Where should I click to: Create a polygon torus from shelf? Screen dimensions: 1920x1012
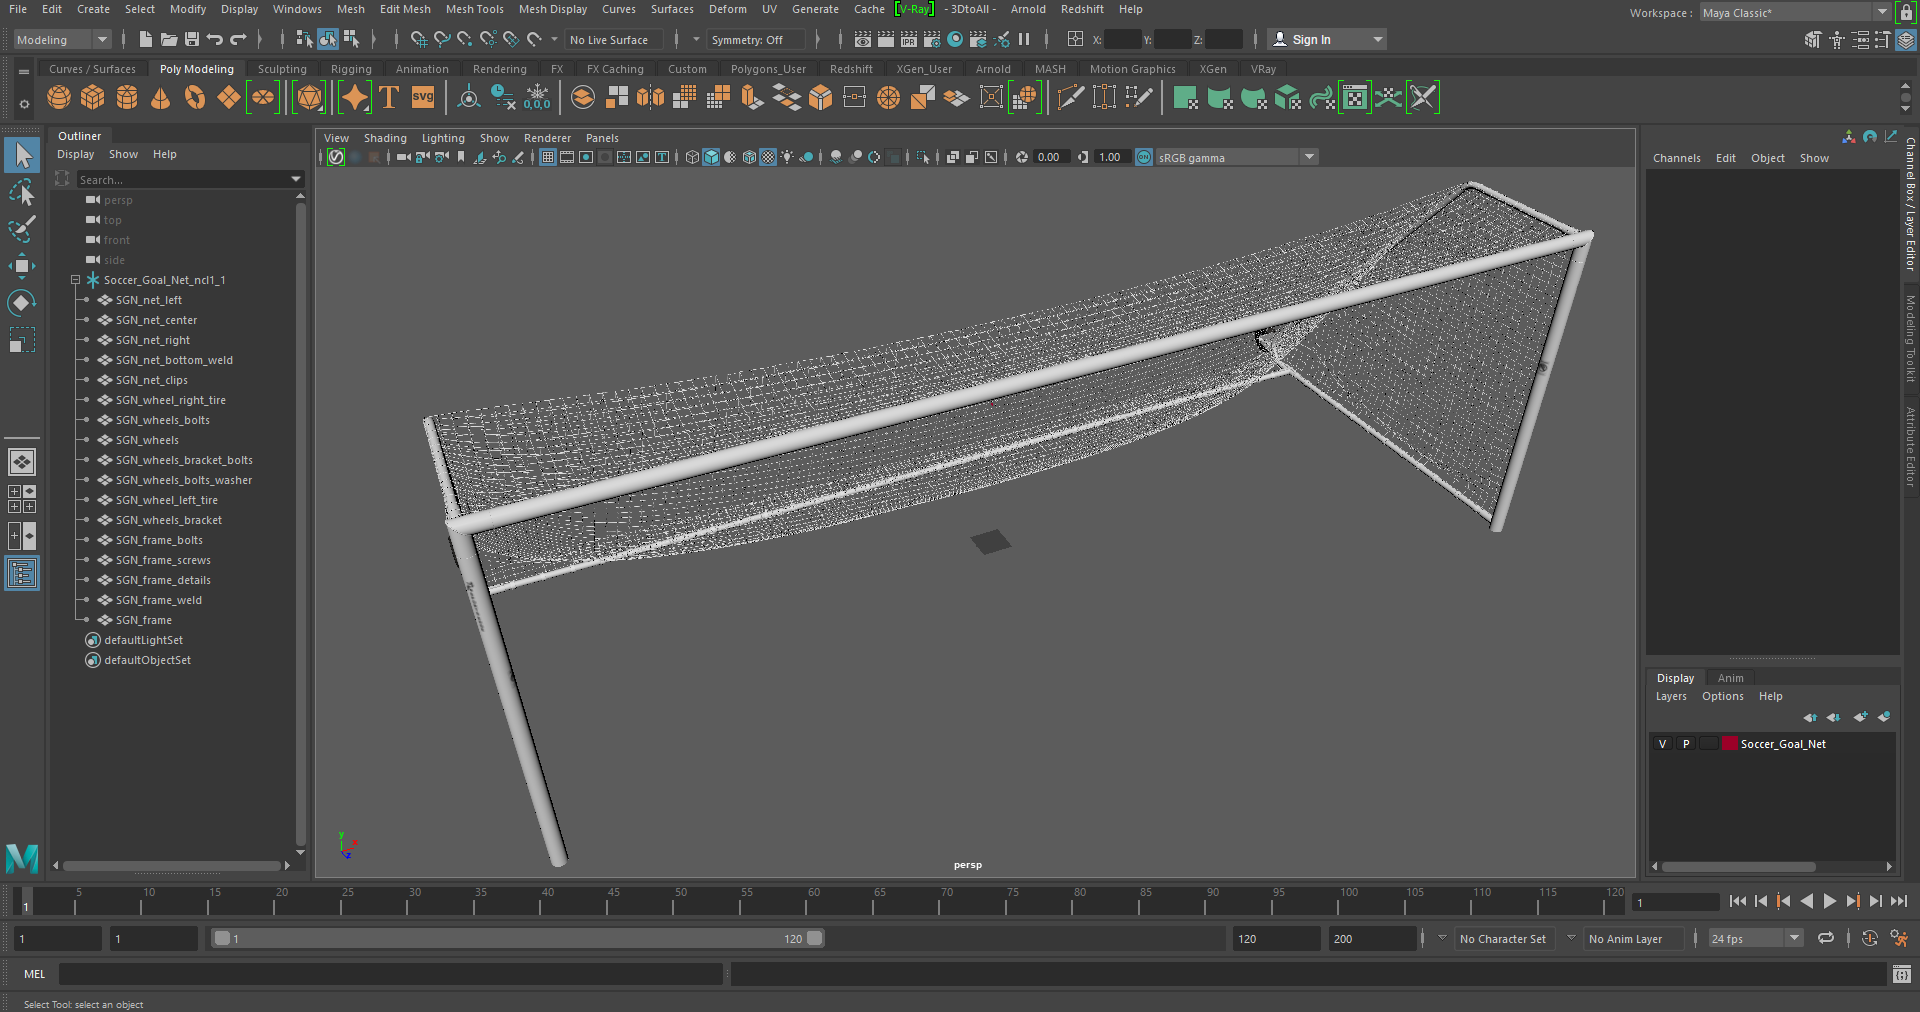tap(195, 98)
